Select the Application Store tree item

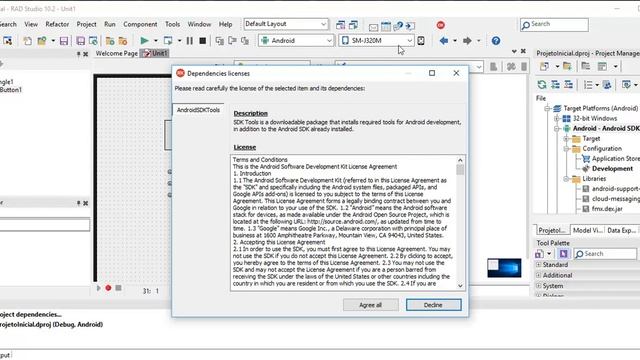[x=615, y=158]
